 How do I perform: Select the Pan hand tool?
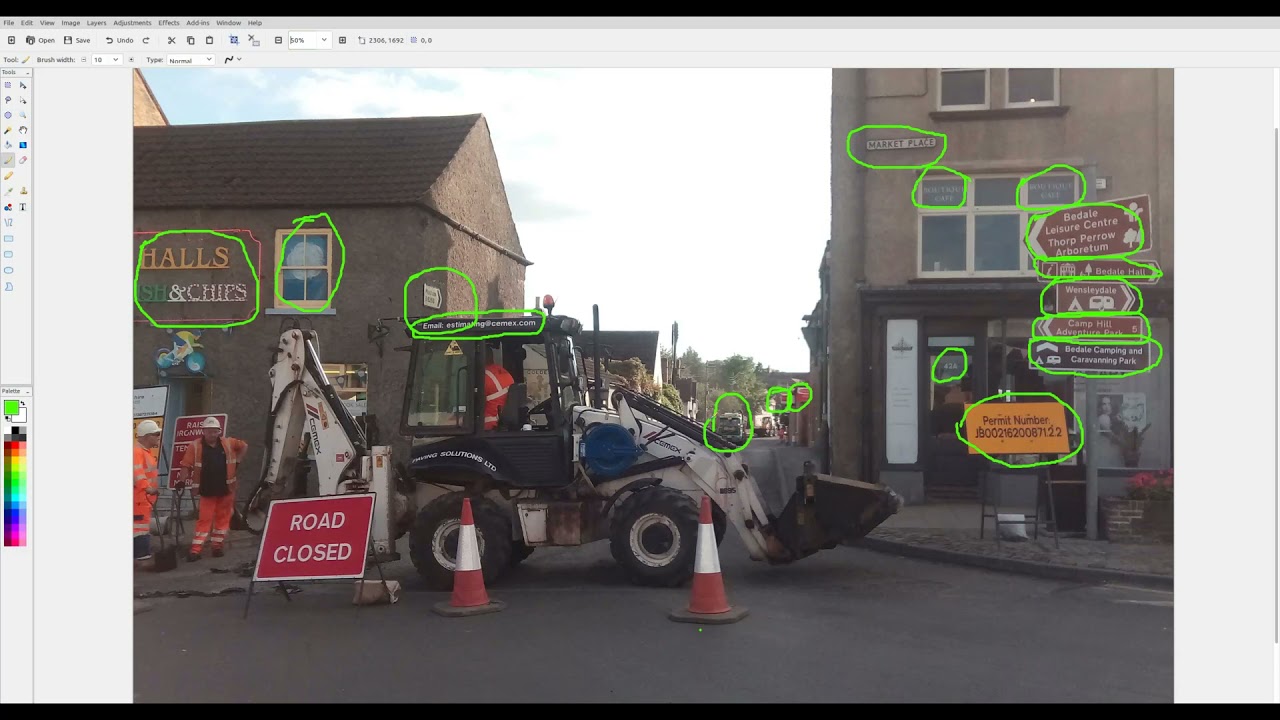coord(23,130)
